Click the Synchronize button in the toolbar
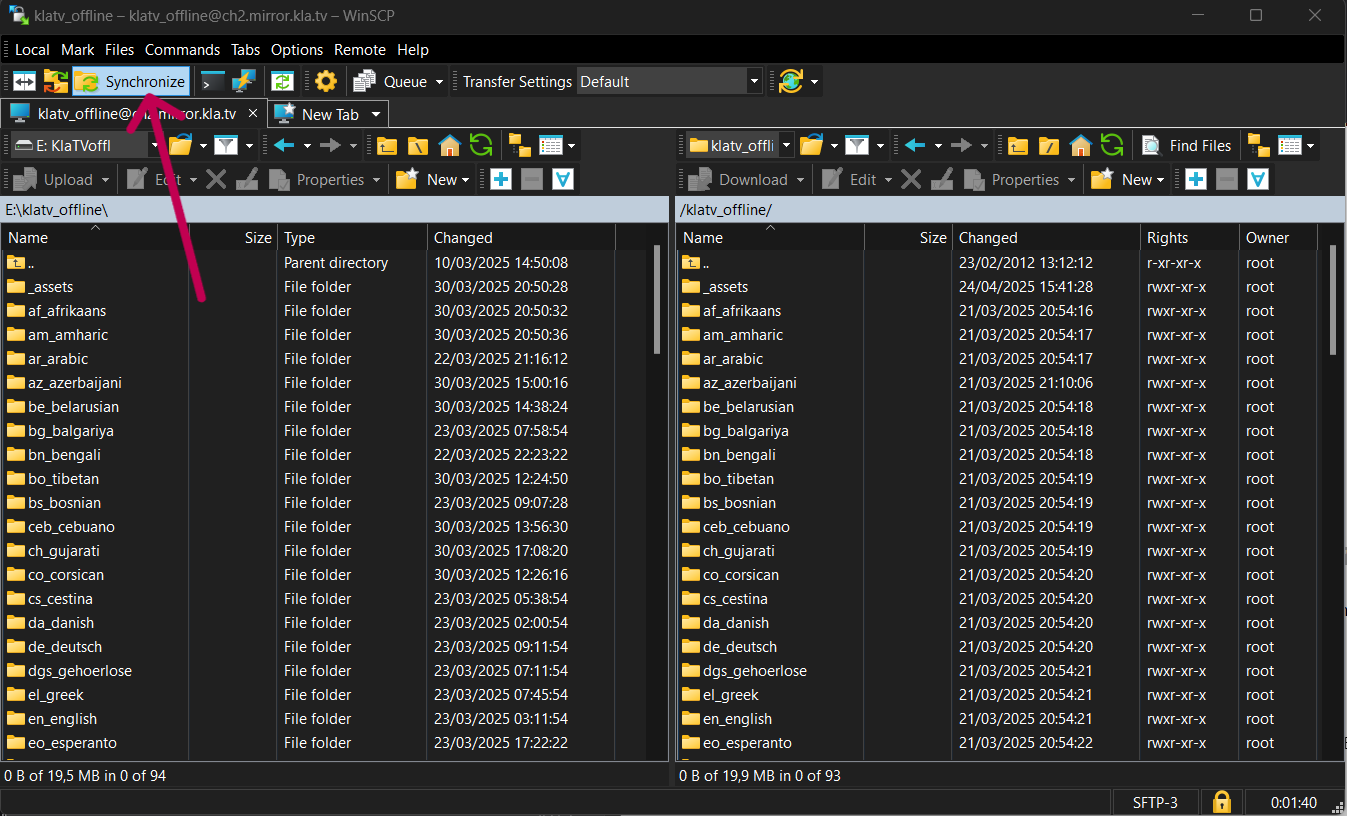This screenshot has height=816, width=1347. [130, 82]
